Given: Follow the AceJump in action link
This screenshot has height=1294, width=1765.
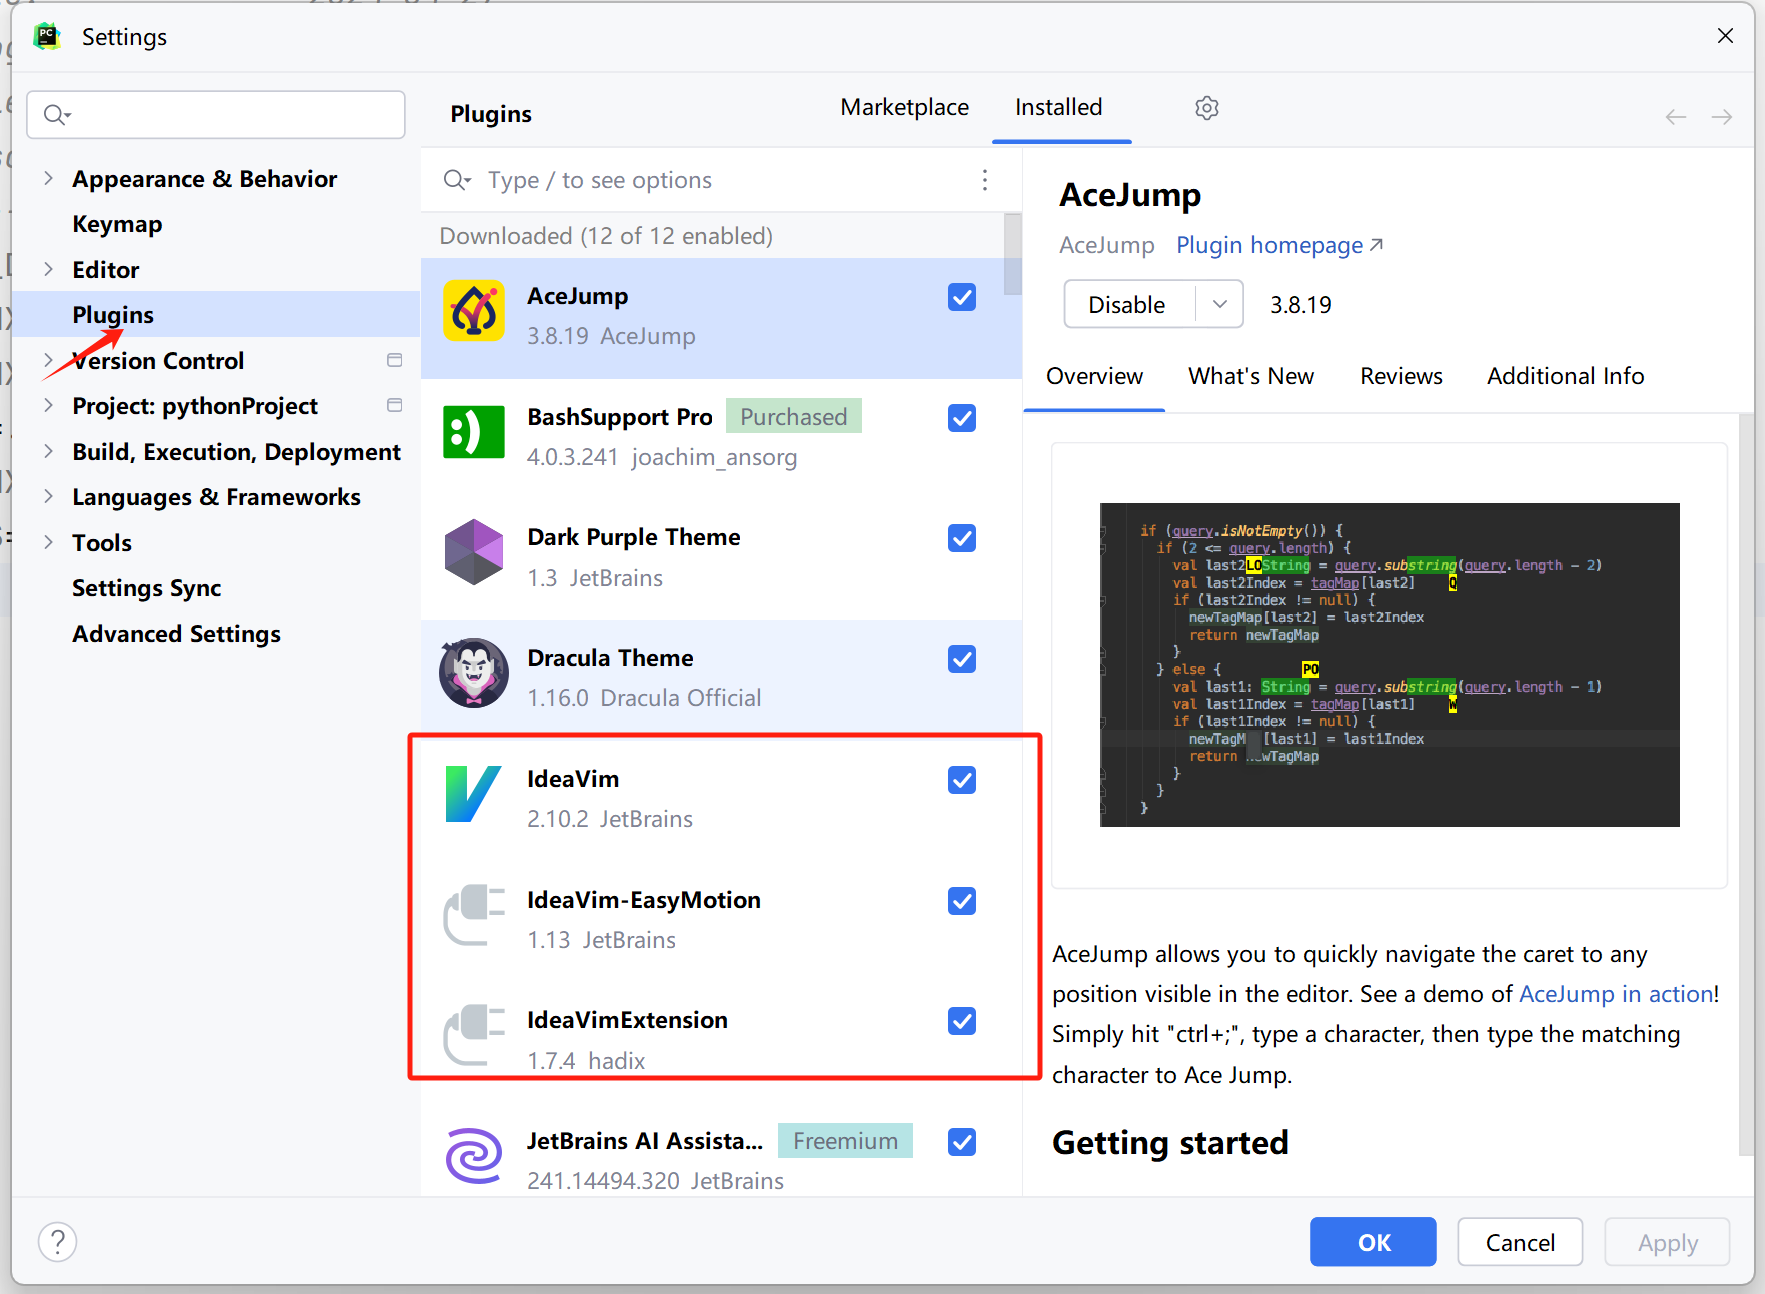Looking at the screenshot, I should pos(1616,994).
